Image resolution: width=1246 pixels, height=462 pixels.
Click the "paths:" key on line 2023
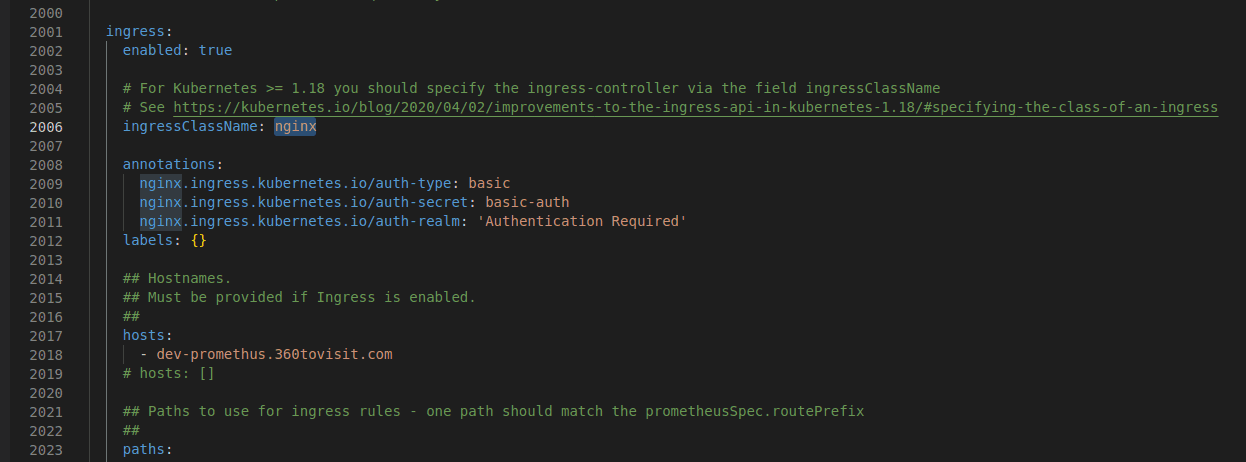pyautogui.click(x=148, y=451)
